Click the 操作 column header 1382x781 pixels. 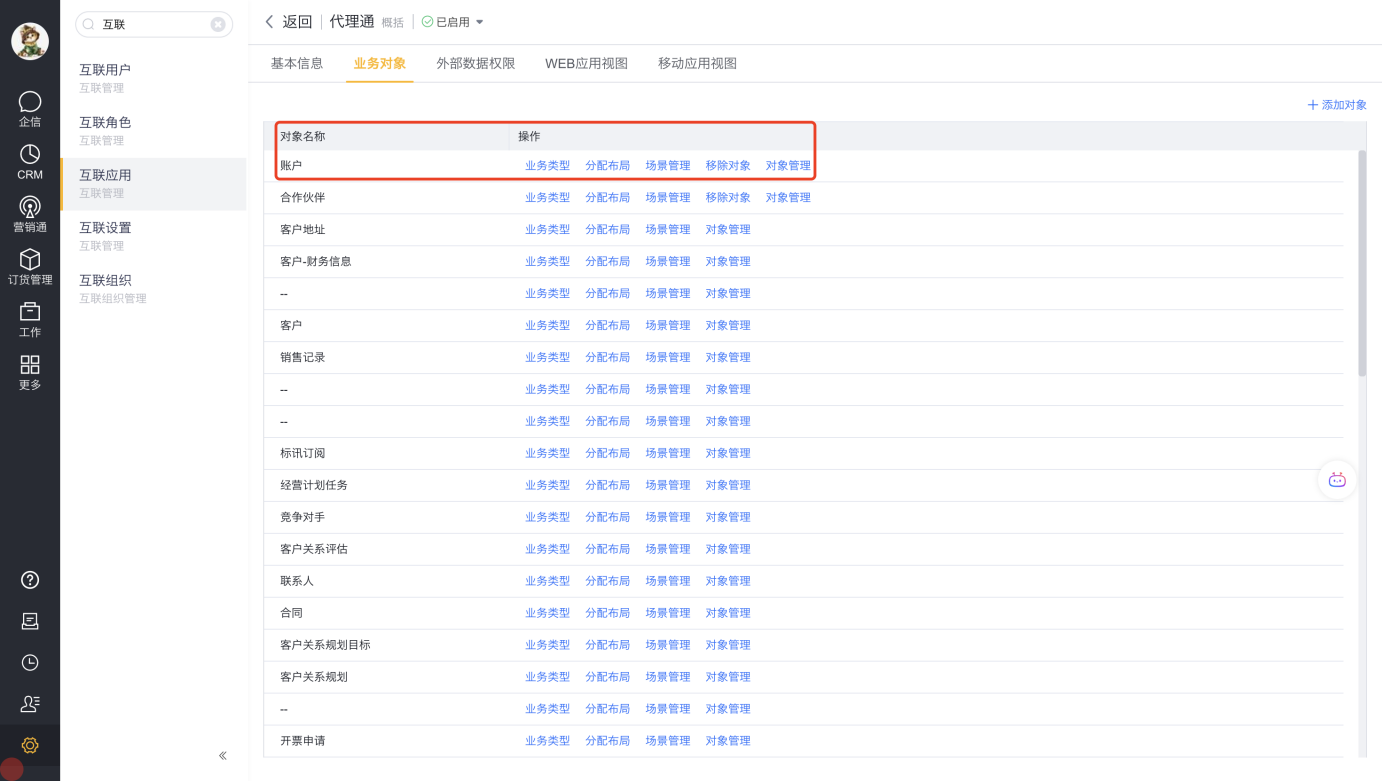[x=529, y=136]
